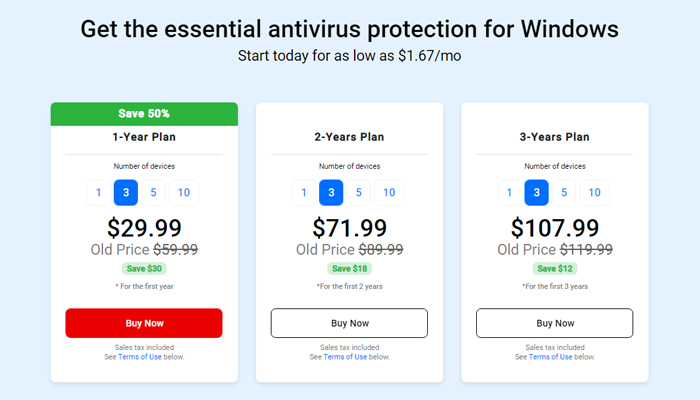Click Buy Now for 2-Years Plan
Image resolution: width=700 pixels, height=400 pixels.
(349, 323)
